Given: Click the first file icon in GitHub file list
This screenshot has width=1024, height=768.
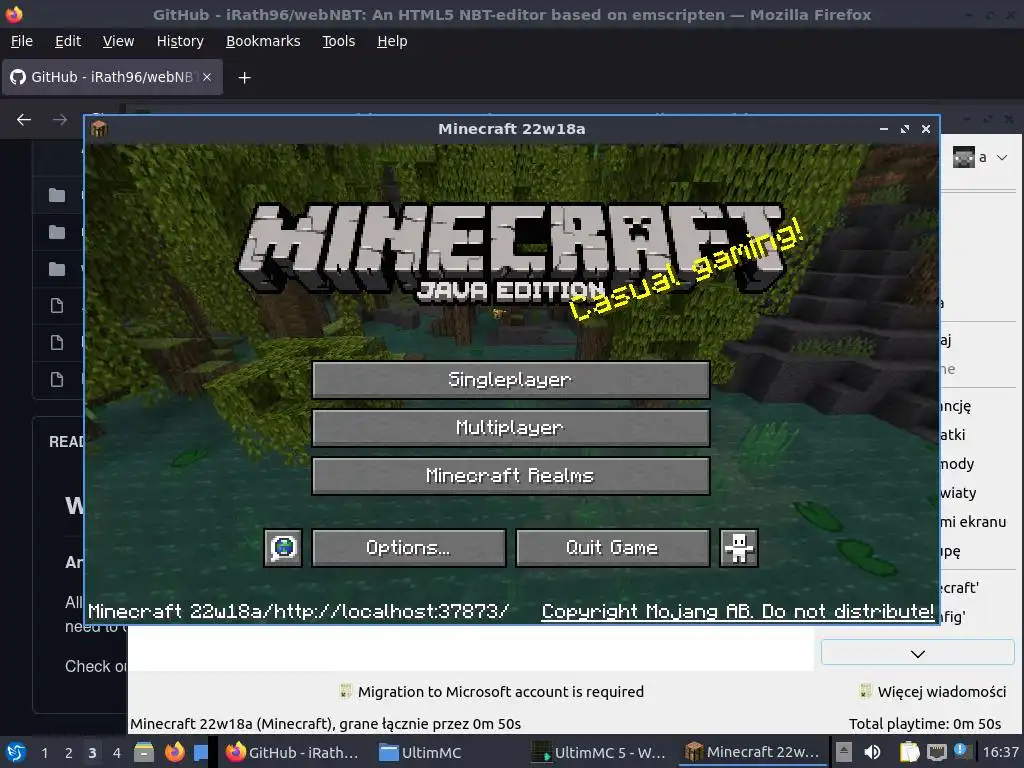Looking at the screenshot, I should tap(57, 306).
